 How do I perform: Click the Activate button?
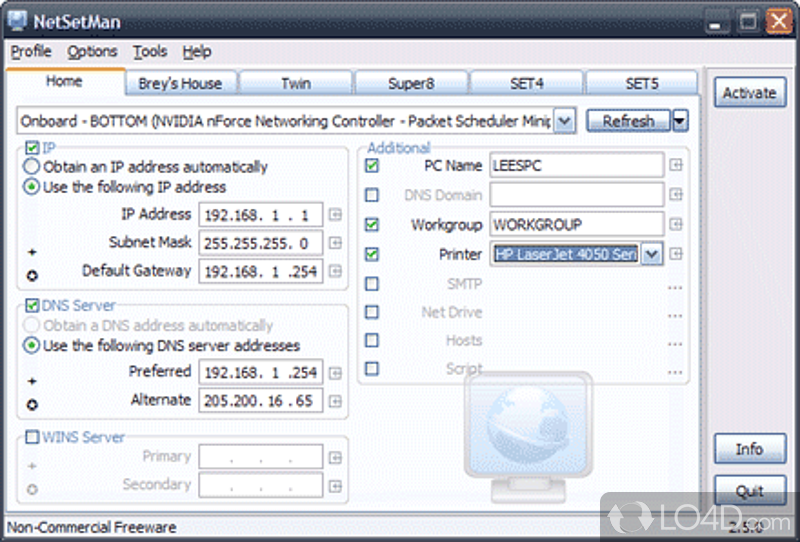[749, 92]
